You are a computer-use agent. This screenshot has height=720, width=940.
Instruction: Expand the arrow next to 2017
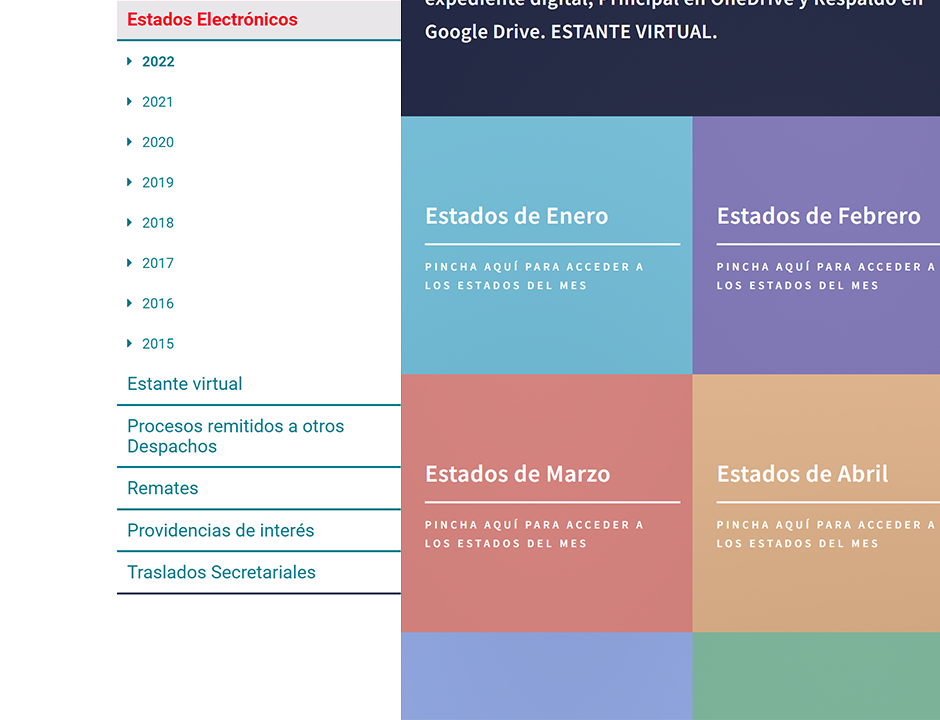(130, 263)
